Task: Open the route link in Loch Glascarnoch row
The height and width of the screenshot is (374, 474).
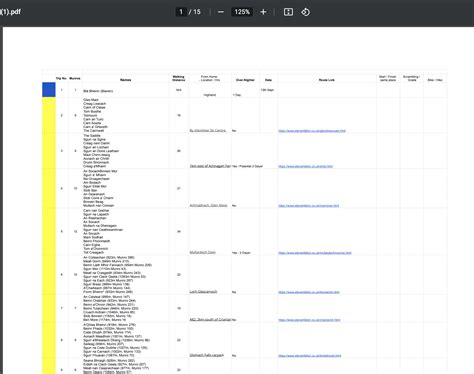Action: (309, 292)
